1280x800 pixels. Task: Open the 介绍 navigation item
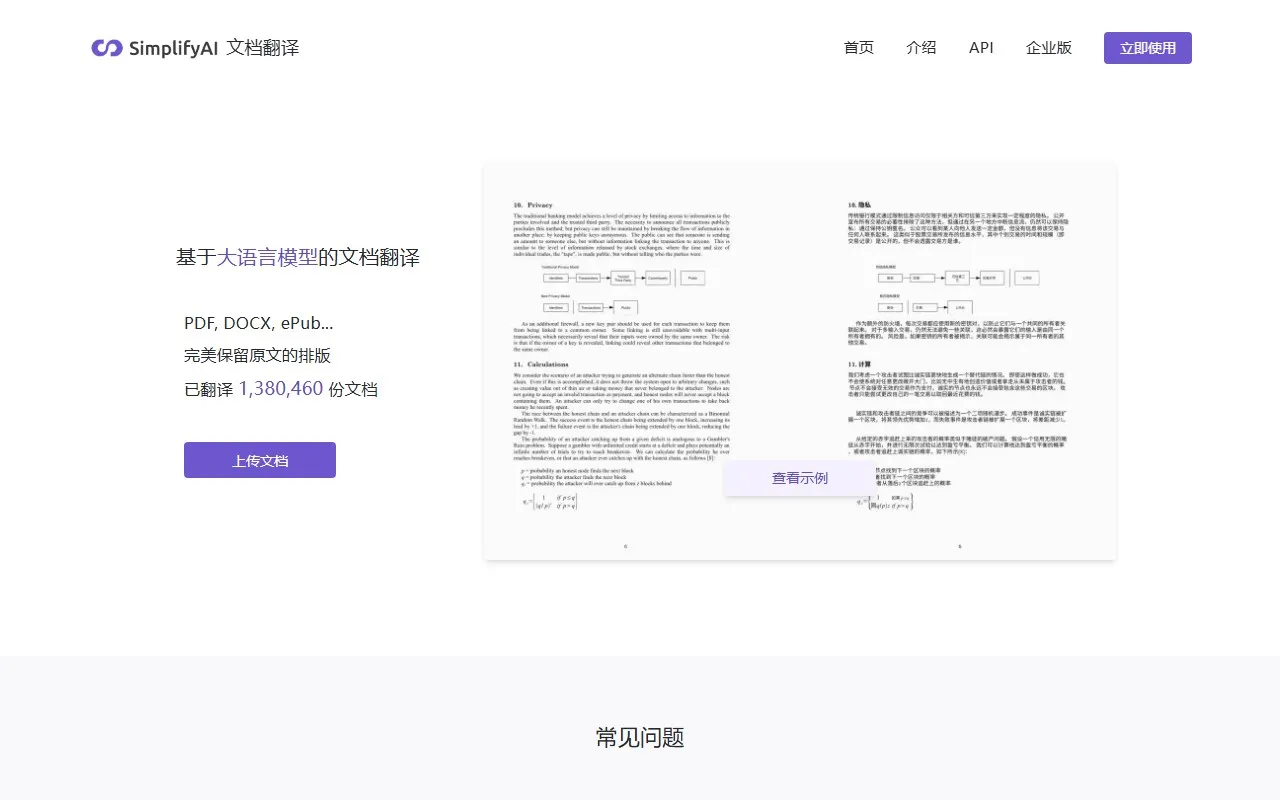click(x=921, y=47)
